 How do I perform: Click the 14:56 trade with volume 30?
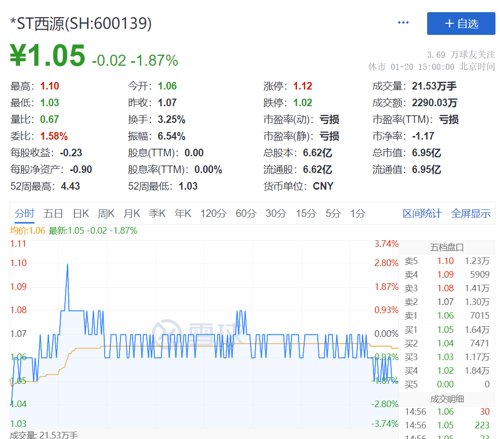(x=447, y=412)
